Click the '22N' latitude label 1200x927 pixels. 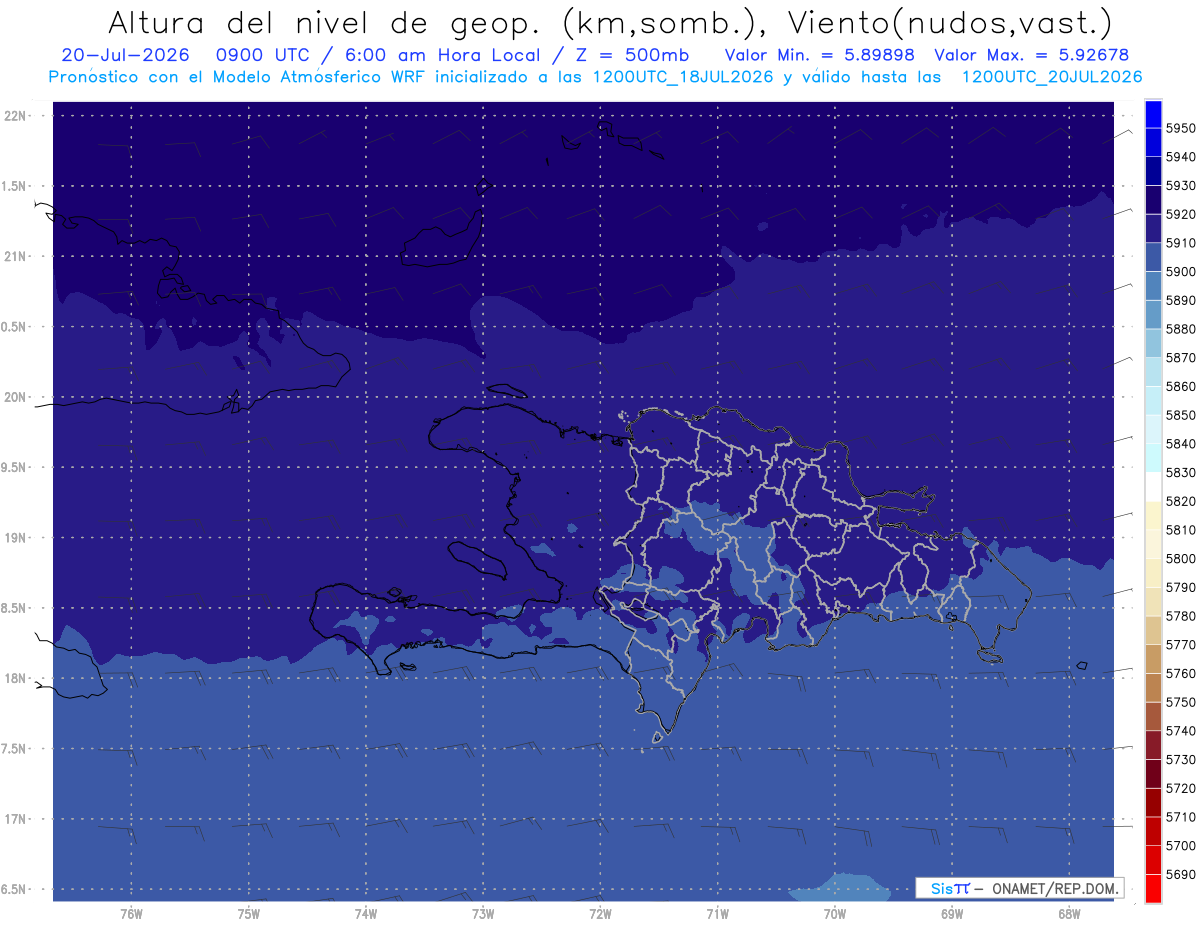pos(16,115)
